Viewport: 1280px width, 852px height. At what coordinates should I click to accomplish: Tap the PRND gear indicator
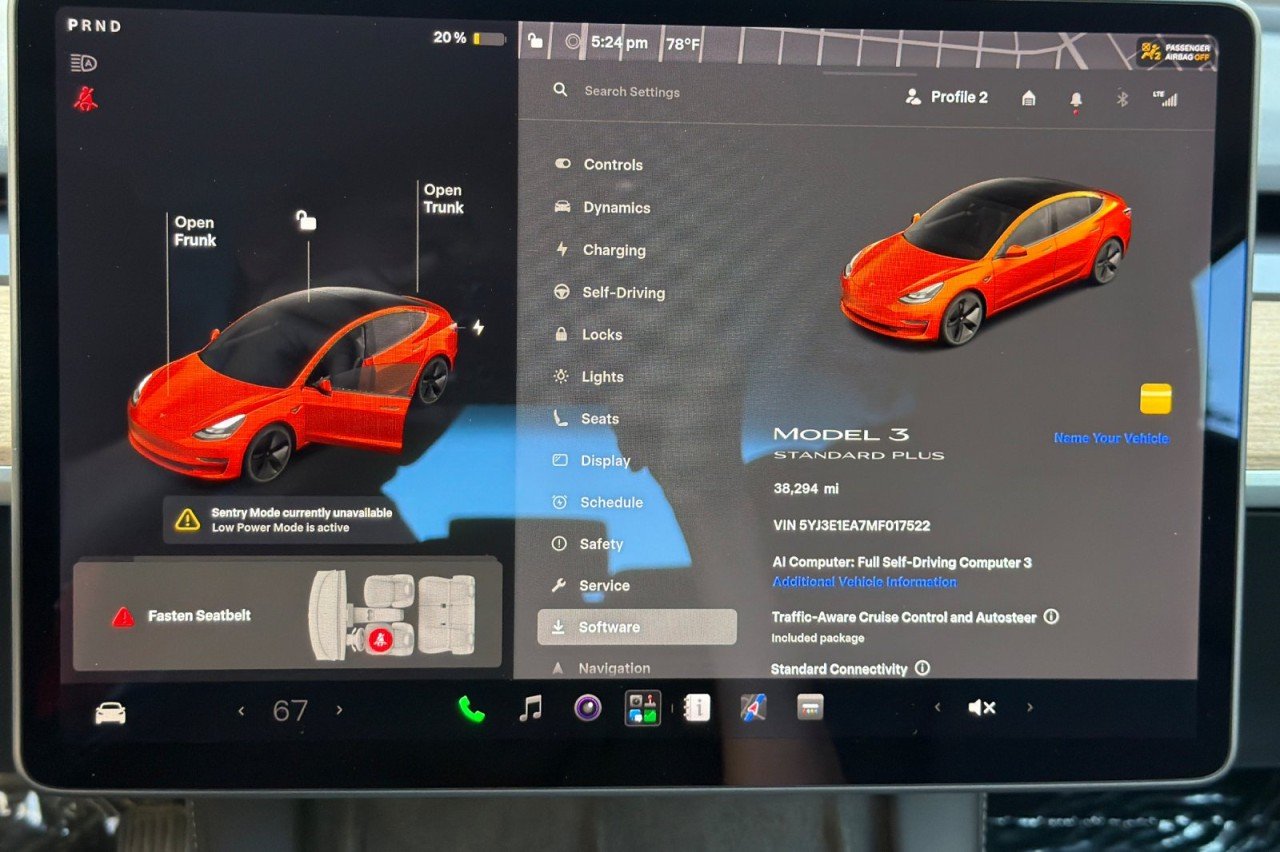tap(94, 27)
